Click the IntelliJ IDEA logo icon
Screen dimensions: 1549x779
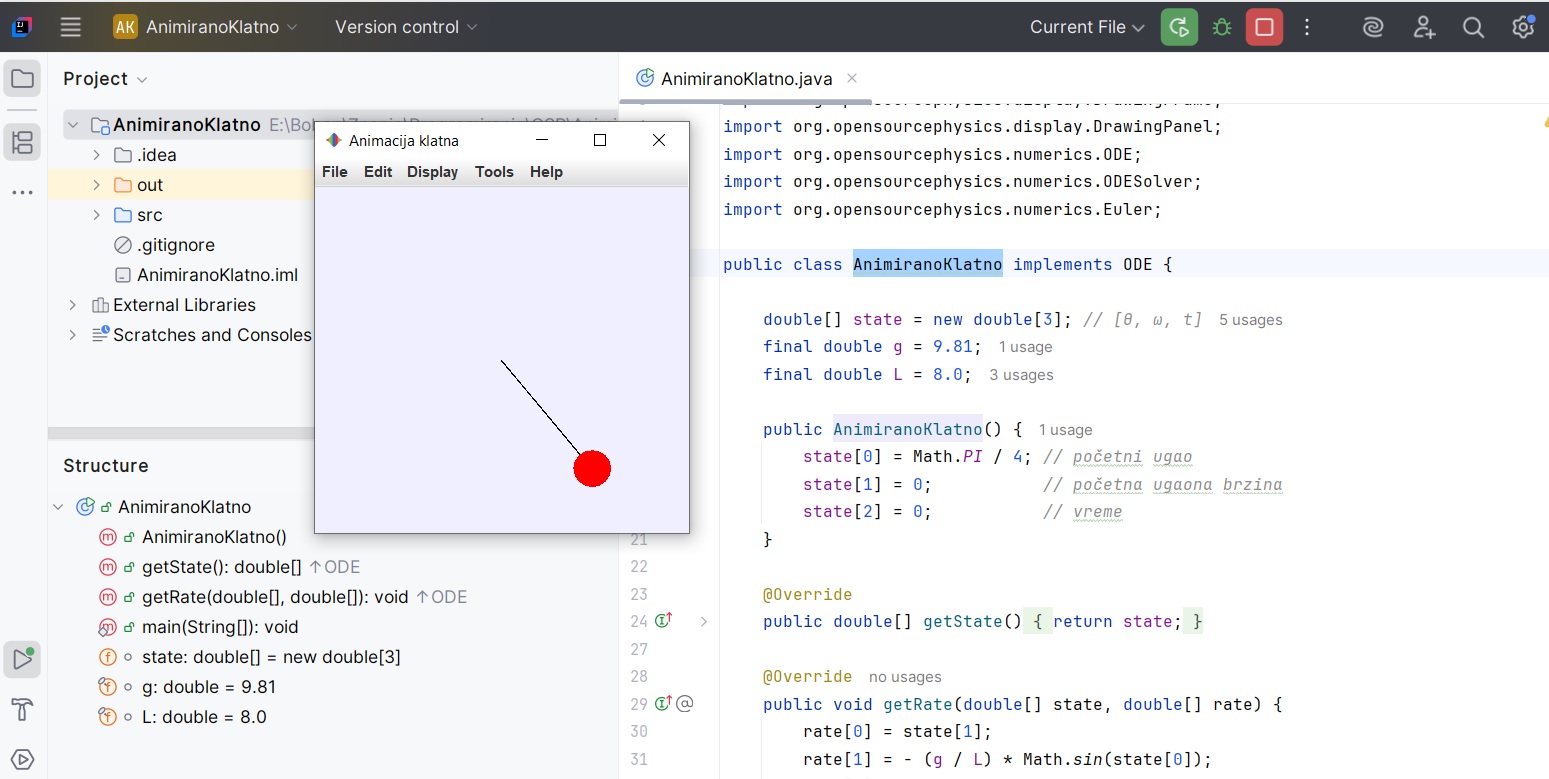21,27
